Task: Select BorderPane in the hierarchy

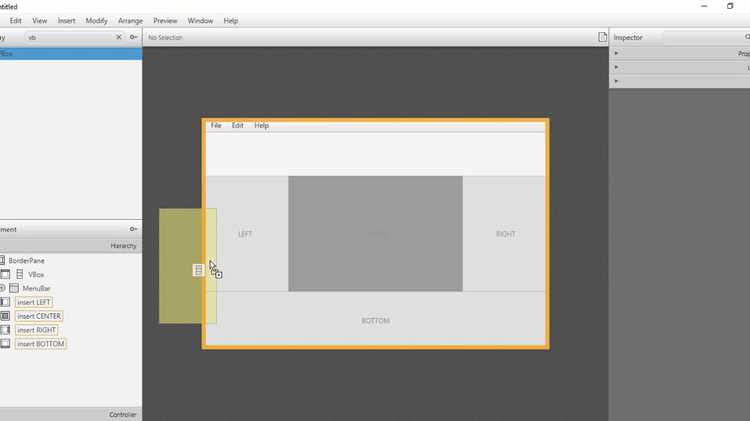Action: [x=26, y=261]
